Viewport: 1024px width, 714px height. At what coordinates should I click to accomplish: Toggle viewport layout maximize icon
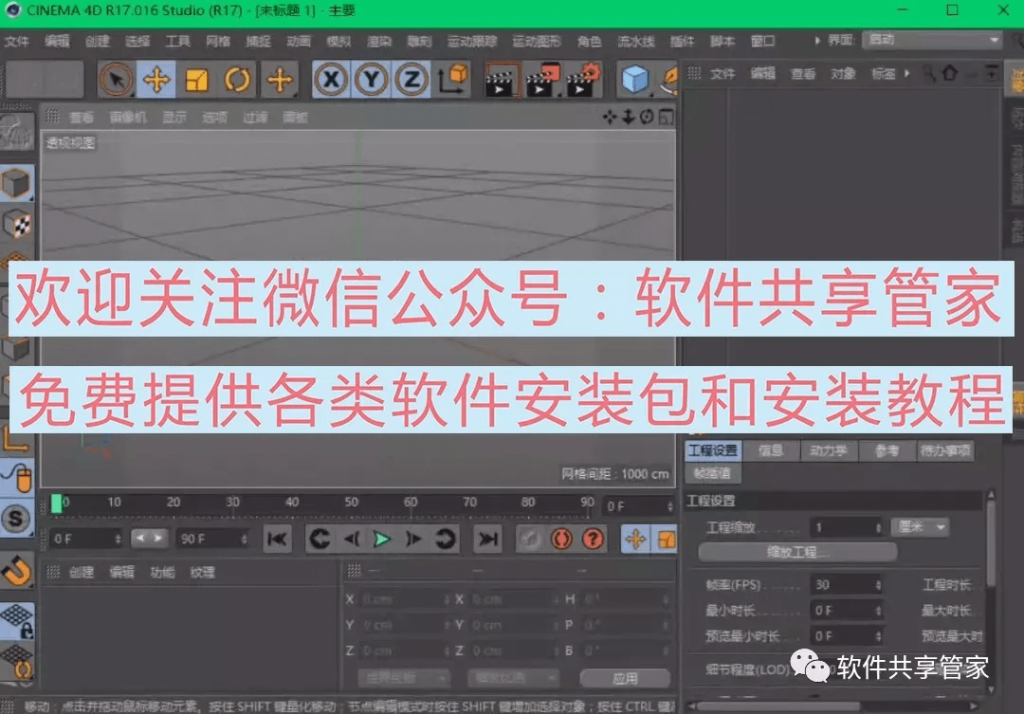click(x=665, y=117)
